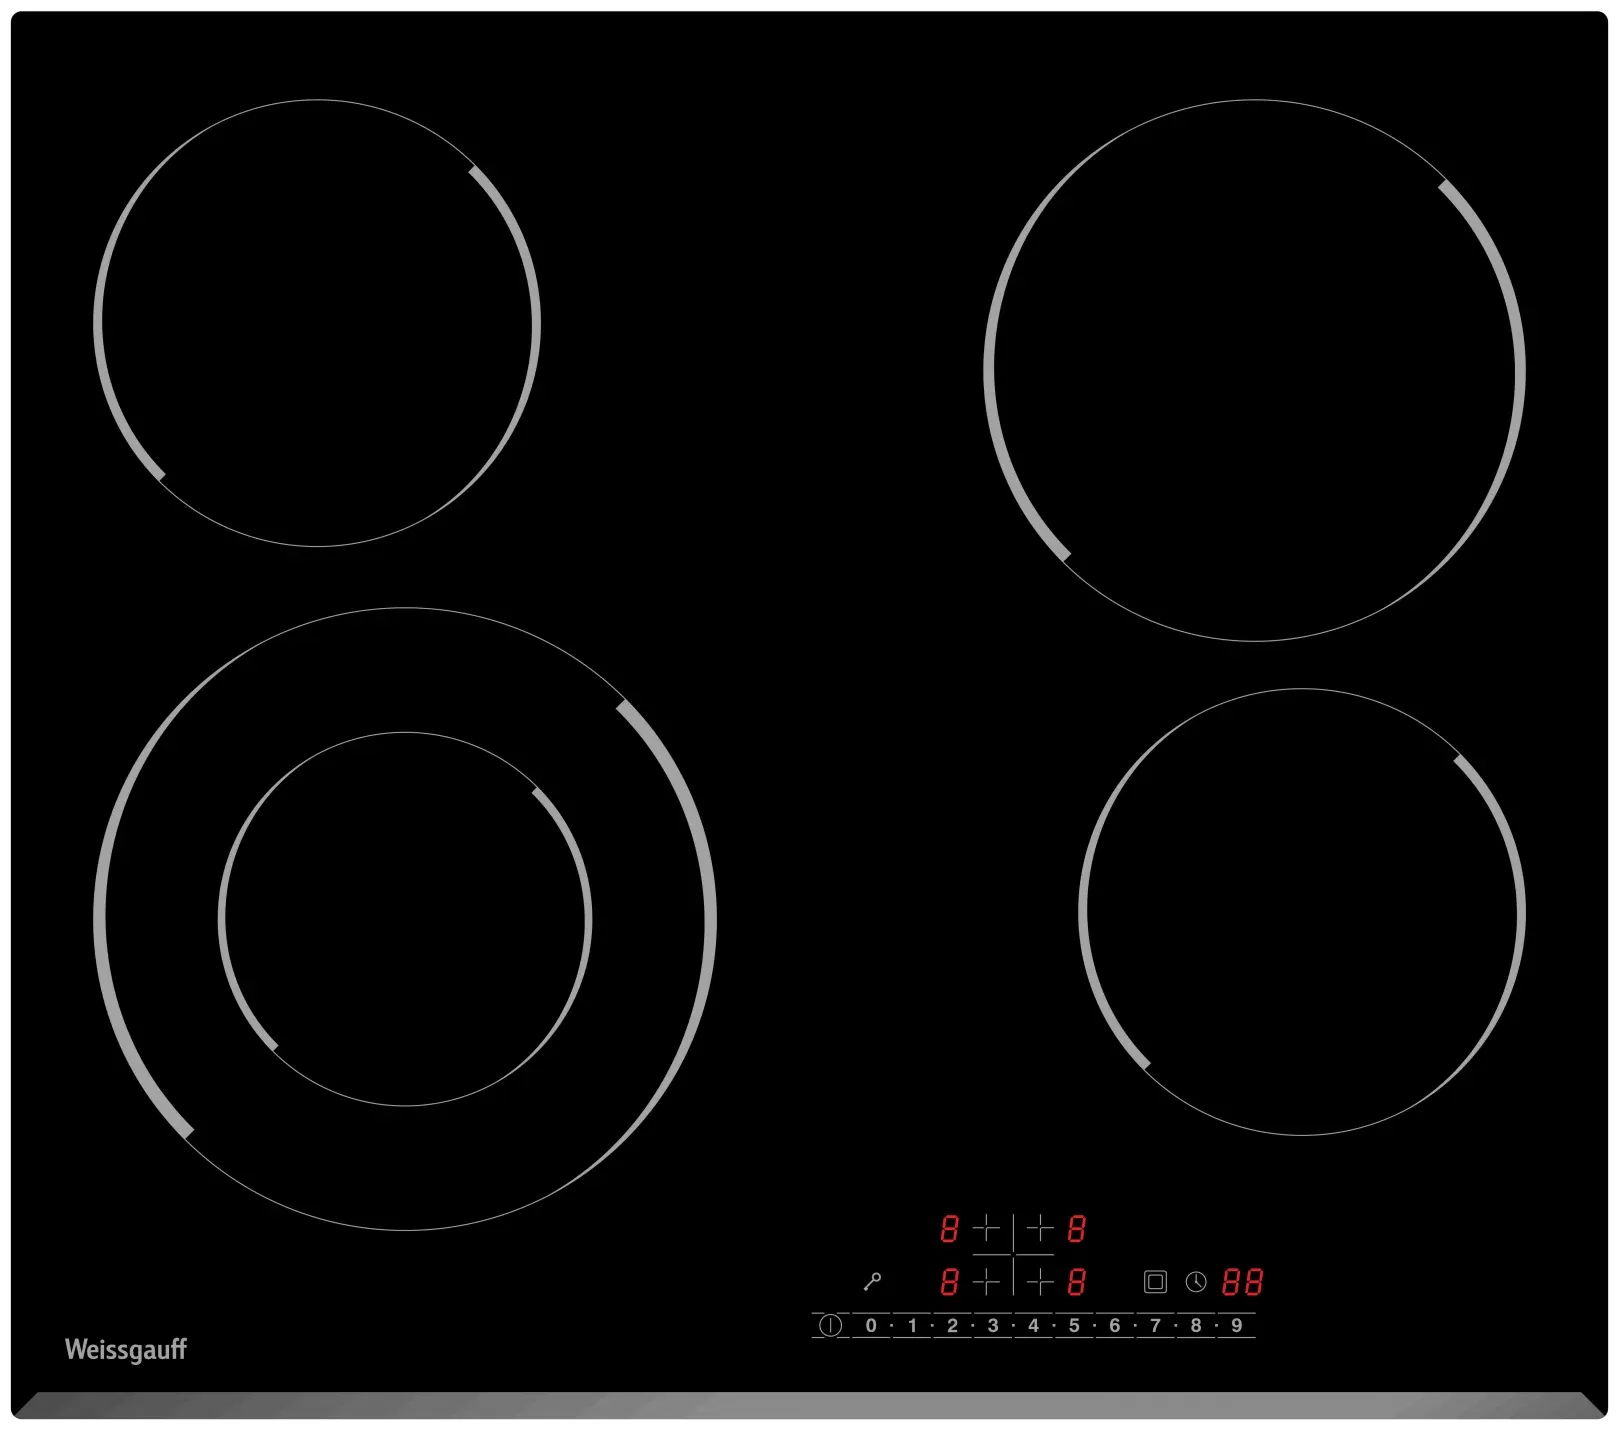Tap the top-left red heat level display
This screenshot has width=1619, height=1430.
pos(949,1228)
